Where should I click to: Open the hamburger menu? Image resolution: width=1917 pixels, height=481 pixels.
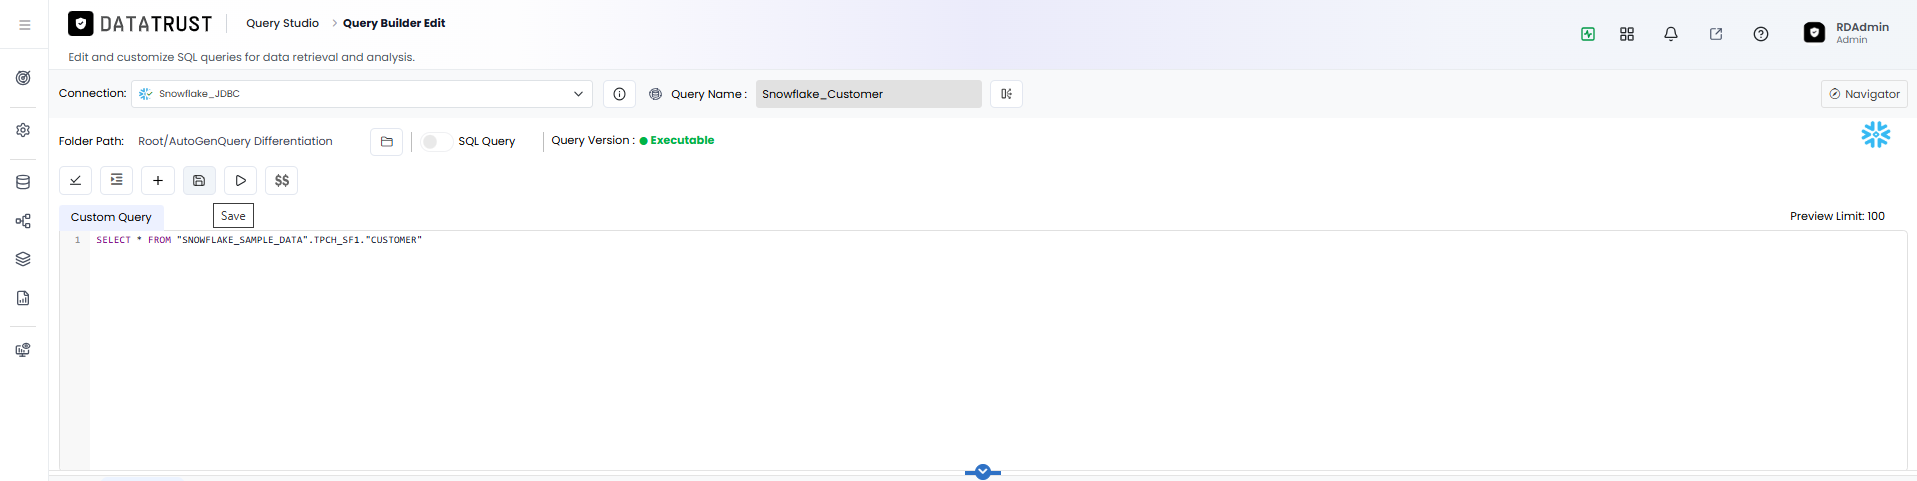24,25
